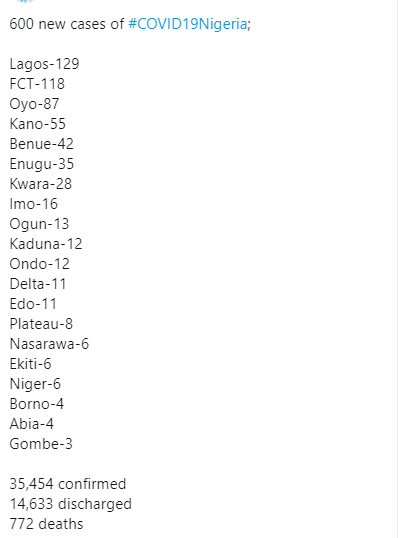Click the Imo-16 line

34,204
